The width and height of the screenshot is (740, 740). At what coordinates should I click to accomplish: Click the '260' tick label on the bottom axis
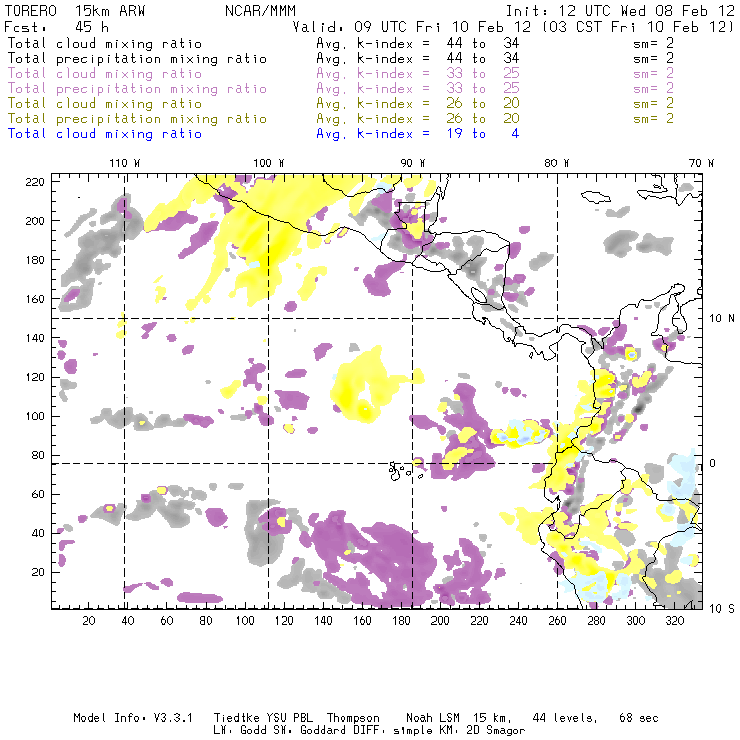coord(557,621)
